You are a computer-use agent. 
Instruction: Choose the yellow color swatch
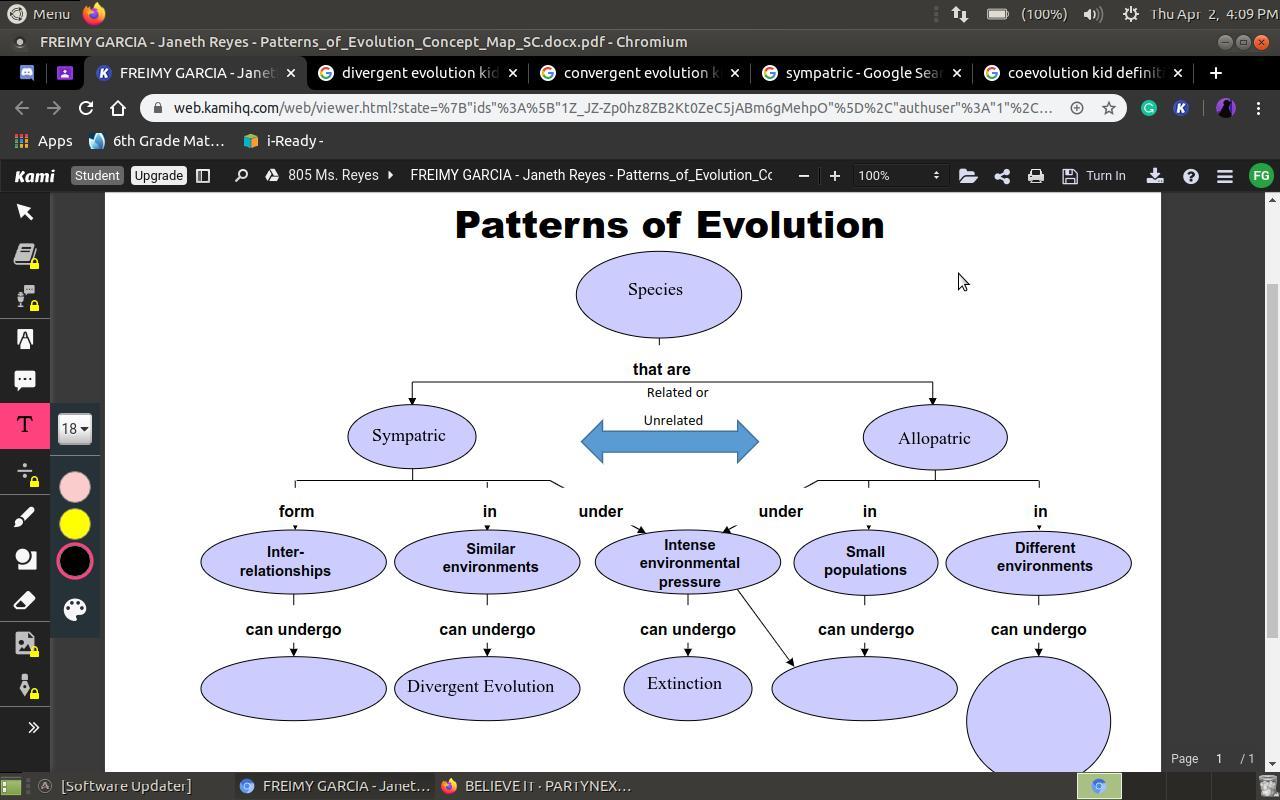click(75, 524)
